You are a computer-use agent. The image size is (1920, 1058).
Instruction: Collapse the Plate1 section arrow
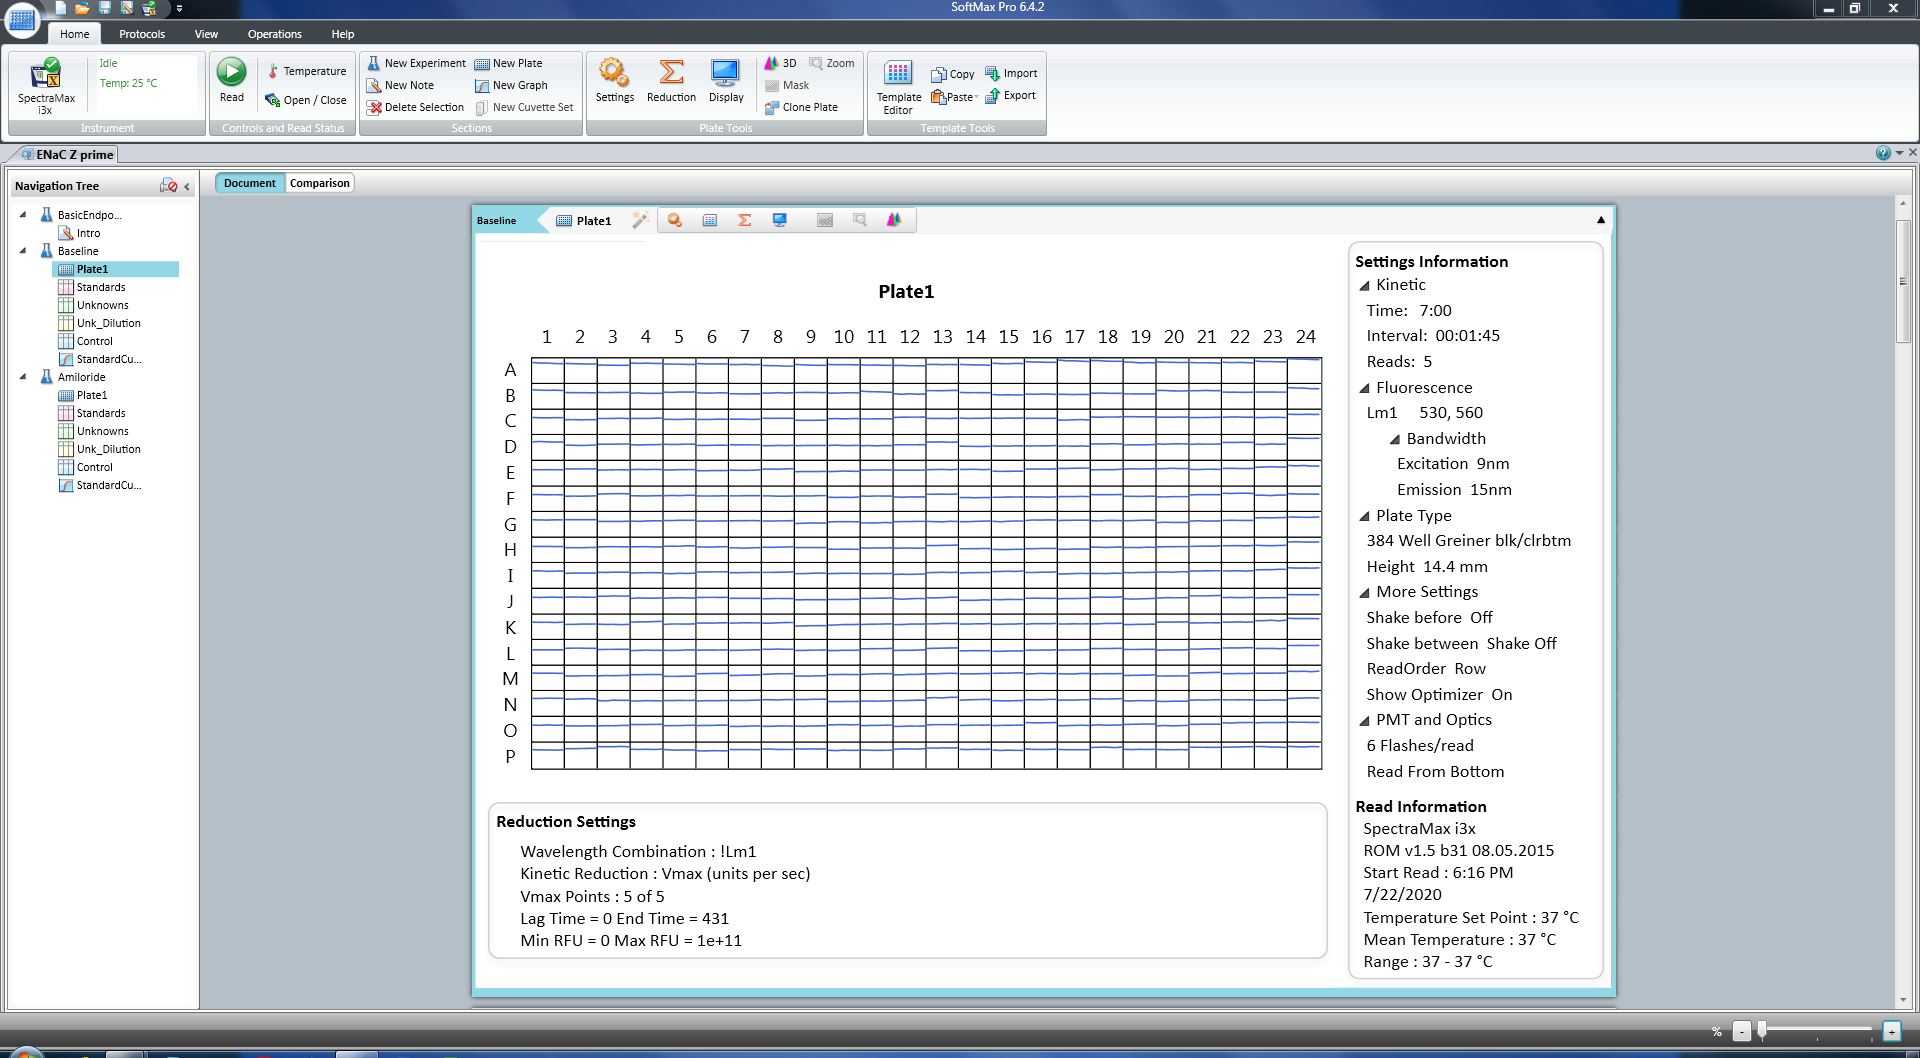[x=1600, y=220]
